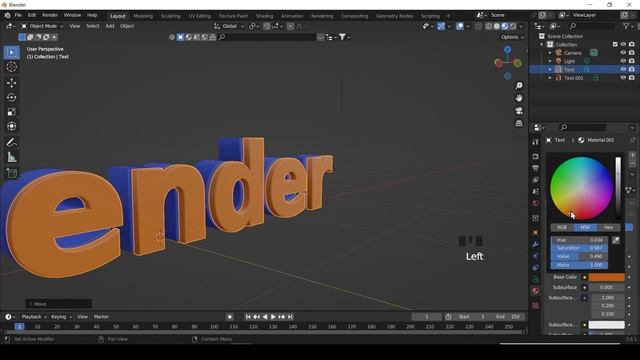
Task: Select RGB color mode button
Action: pos(562,227)
